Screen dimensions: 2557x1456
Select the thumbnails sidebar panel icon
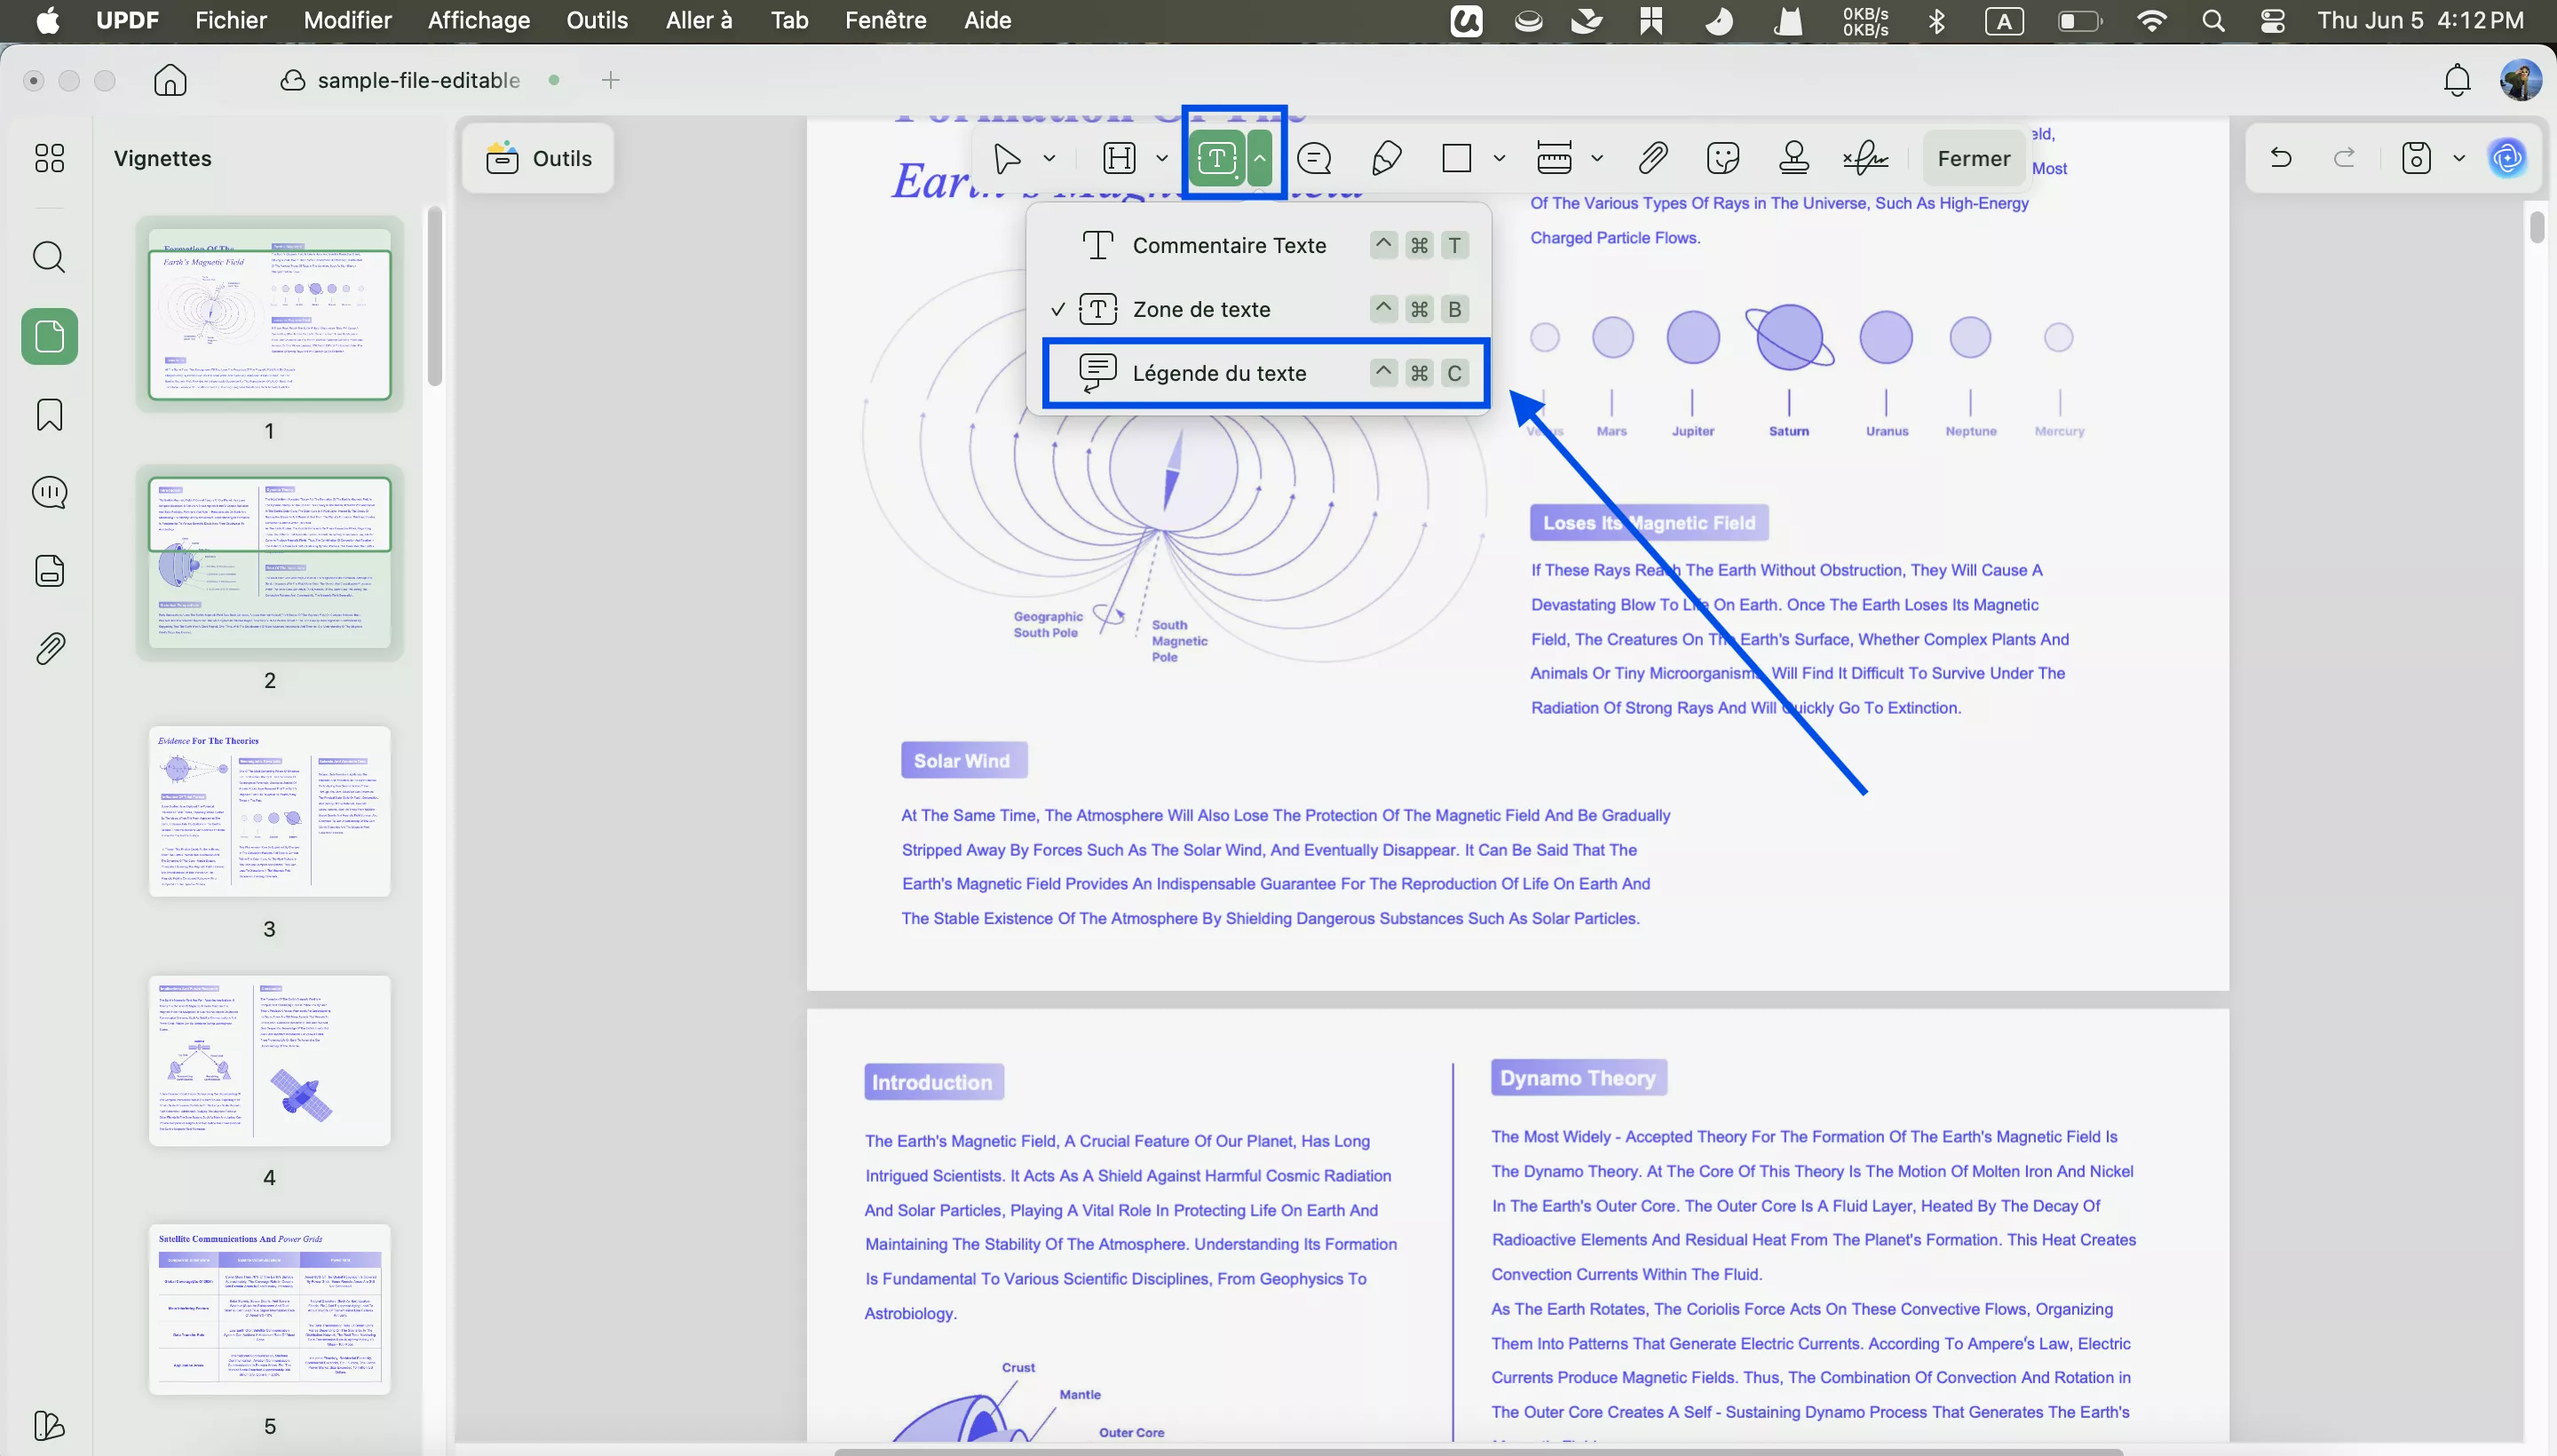tap(49, 337)
